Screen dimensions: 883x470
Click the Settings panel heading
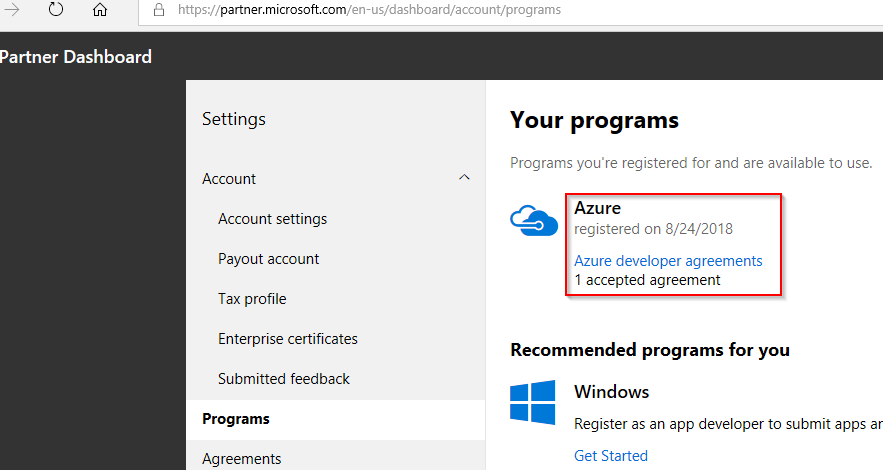234,119
